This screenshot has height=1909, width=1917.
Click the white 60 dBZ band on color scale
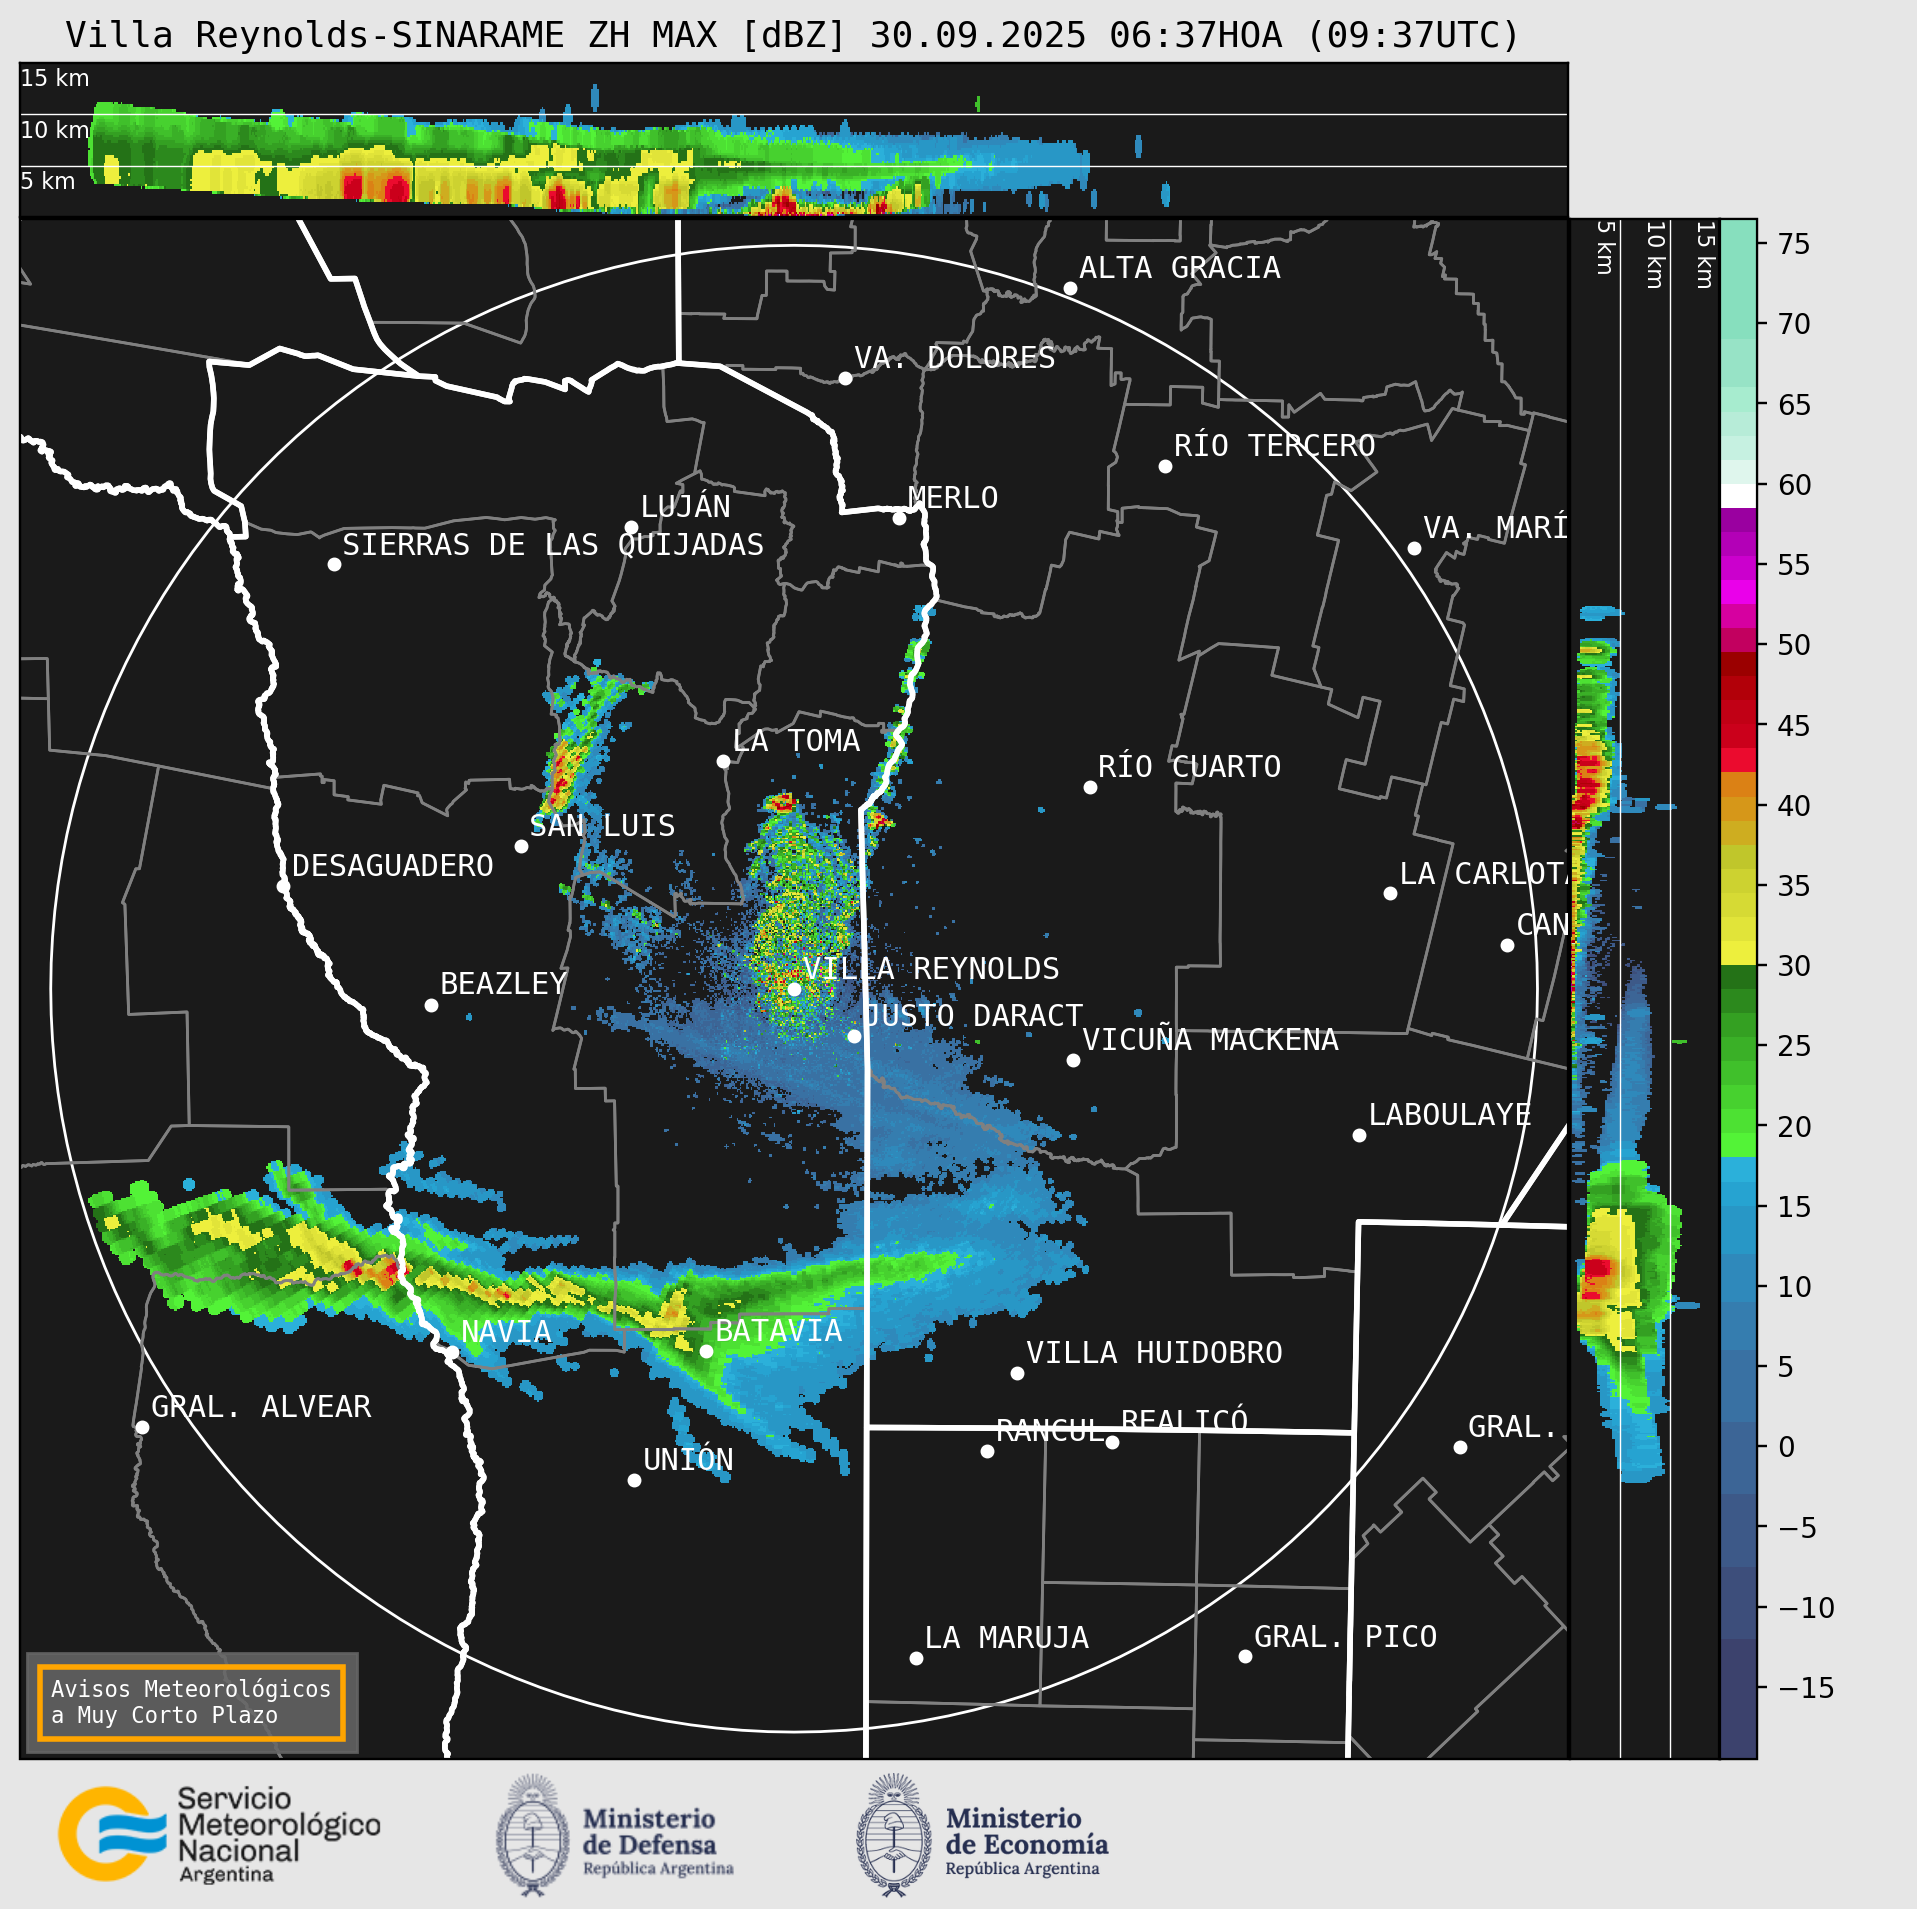1738,496
